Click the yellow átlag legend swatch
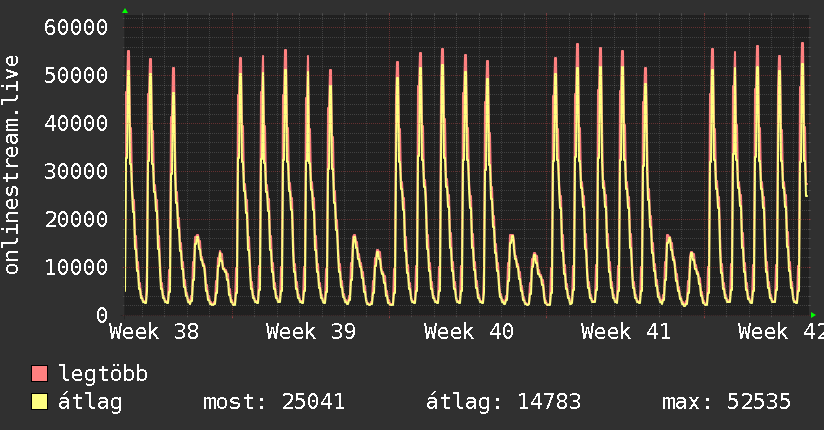Viewport: 824px width, 430px height. [39, 402]
